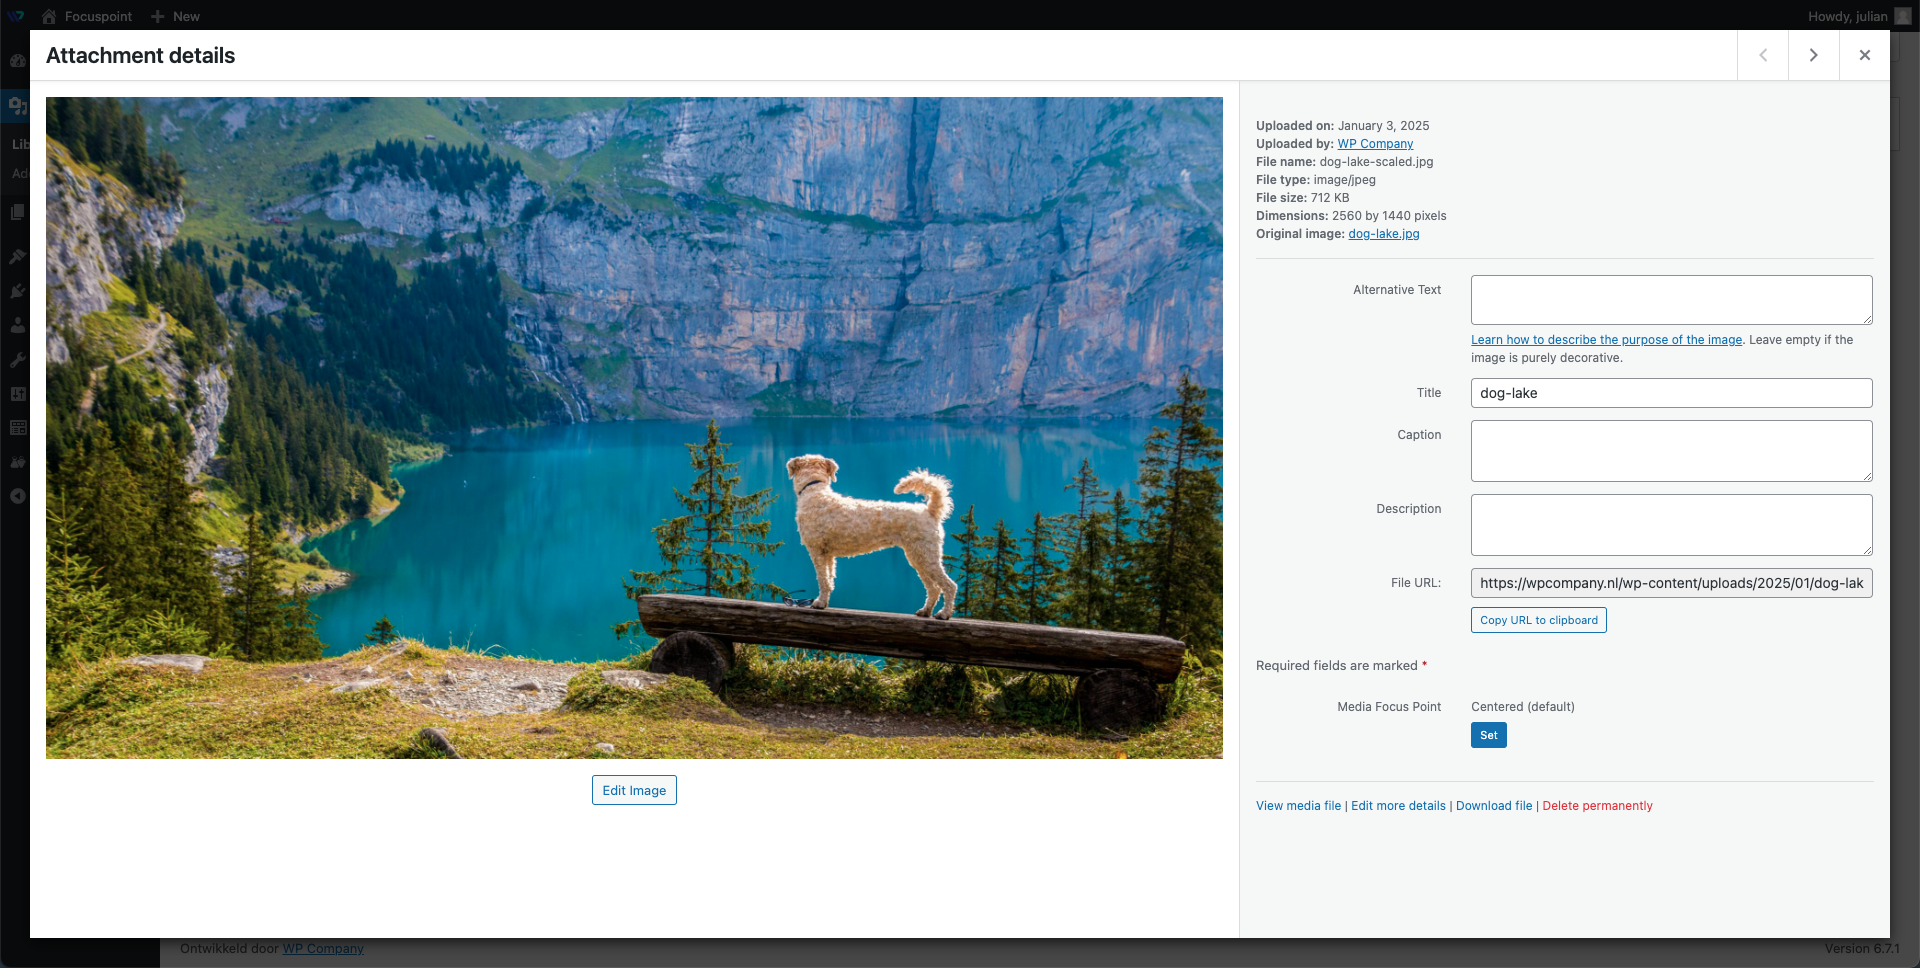Click the file type value image/jpeg
This screenshot has height=968, width=1920.
click(1344, 180)
